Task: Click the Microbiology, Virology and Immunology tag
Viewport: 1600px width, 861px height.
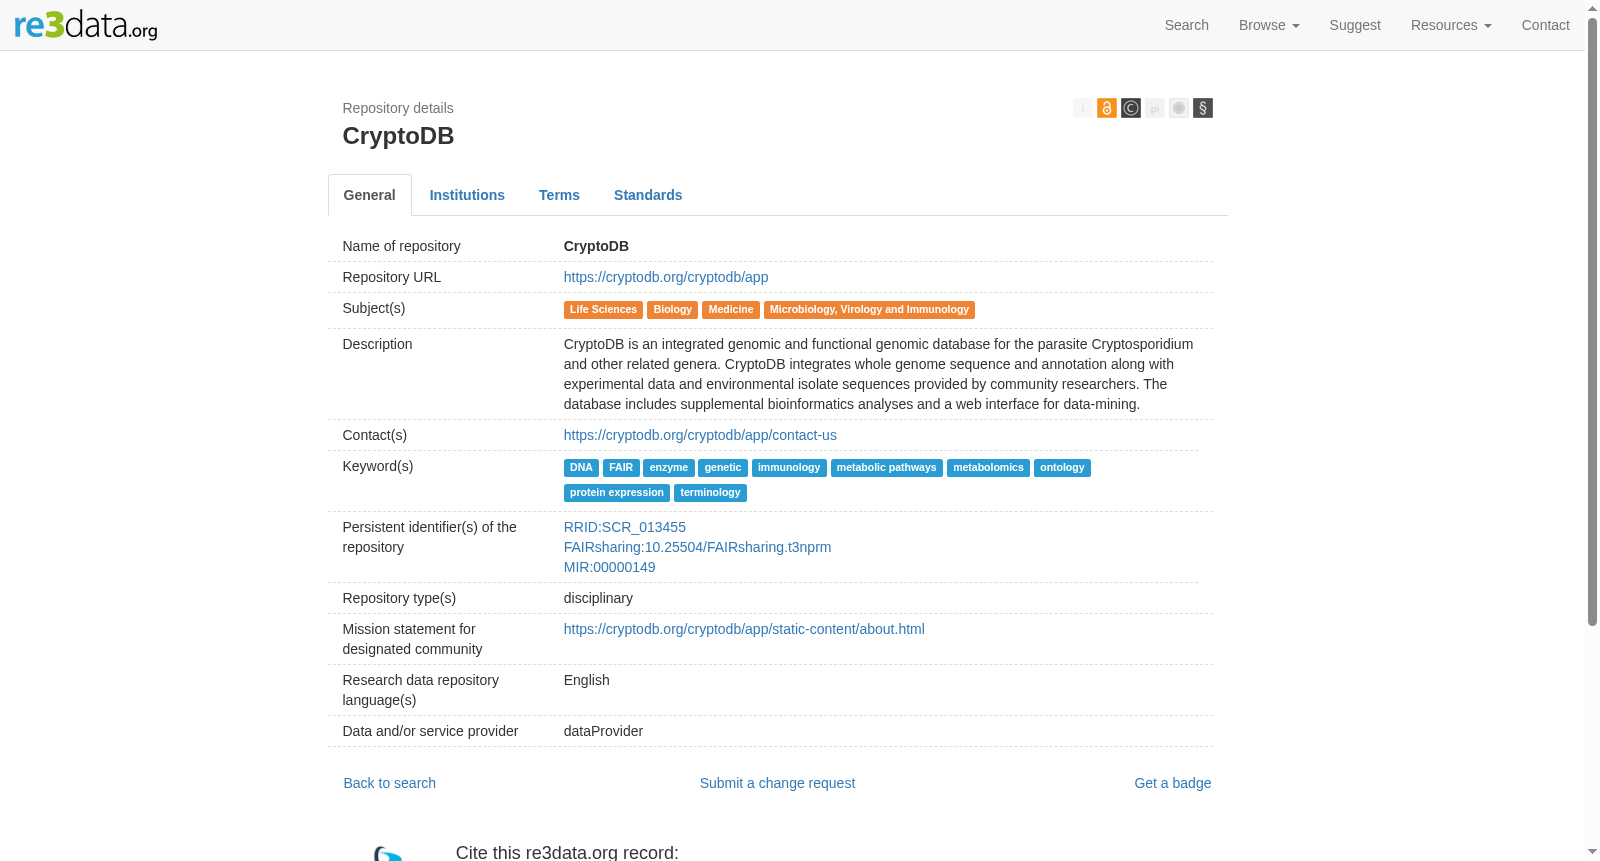Action: [x=869, y=310]
